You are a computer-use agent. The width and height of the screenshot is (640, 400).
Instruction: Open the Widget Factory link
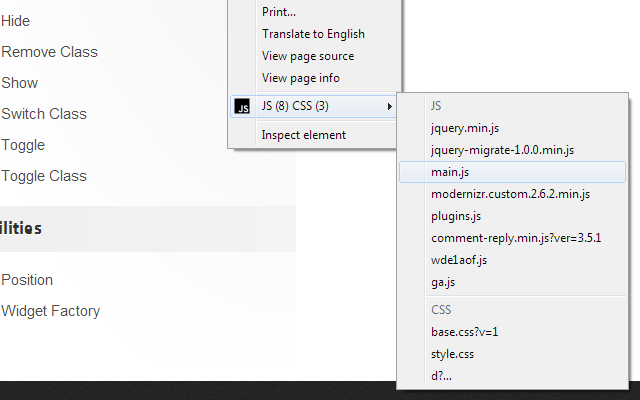point(50,311)
